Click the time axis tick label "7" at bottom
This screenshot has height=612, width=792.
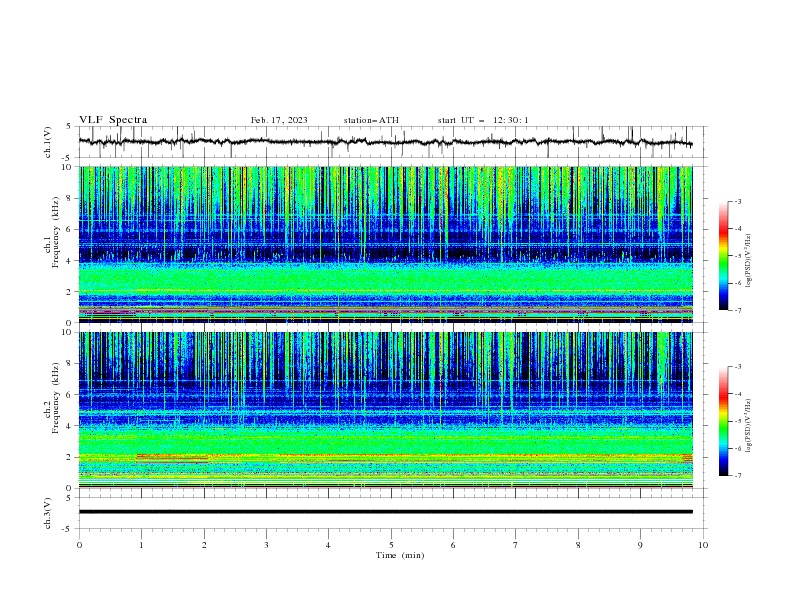516,545
